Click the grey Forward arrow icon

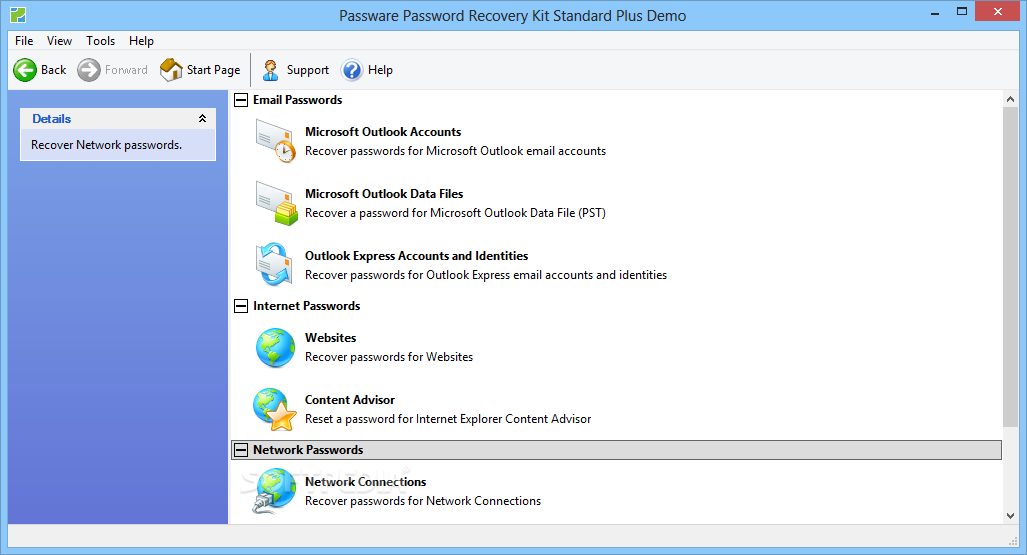pyautogui.click(x=89, y=70)
